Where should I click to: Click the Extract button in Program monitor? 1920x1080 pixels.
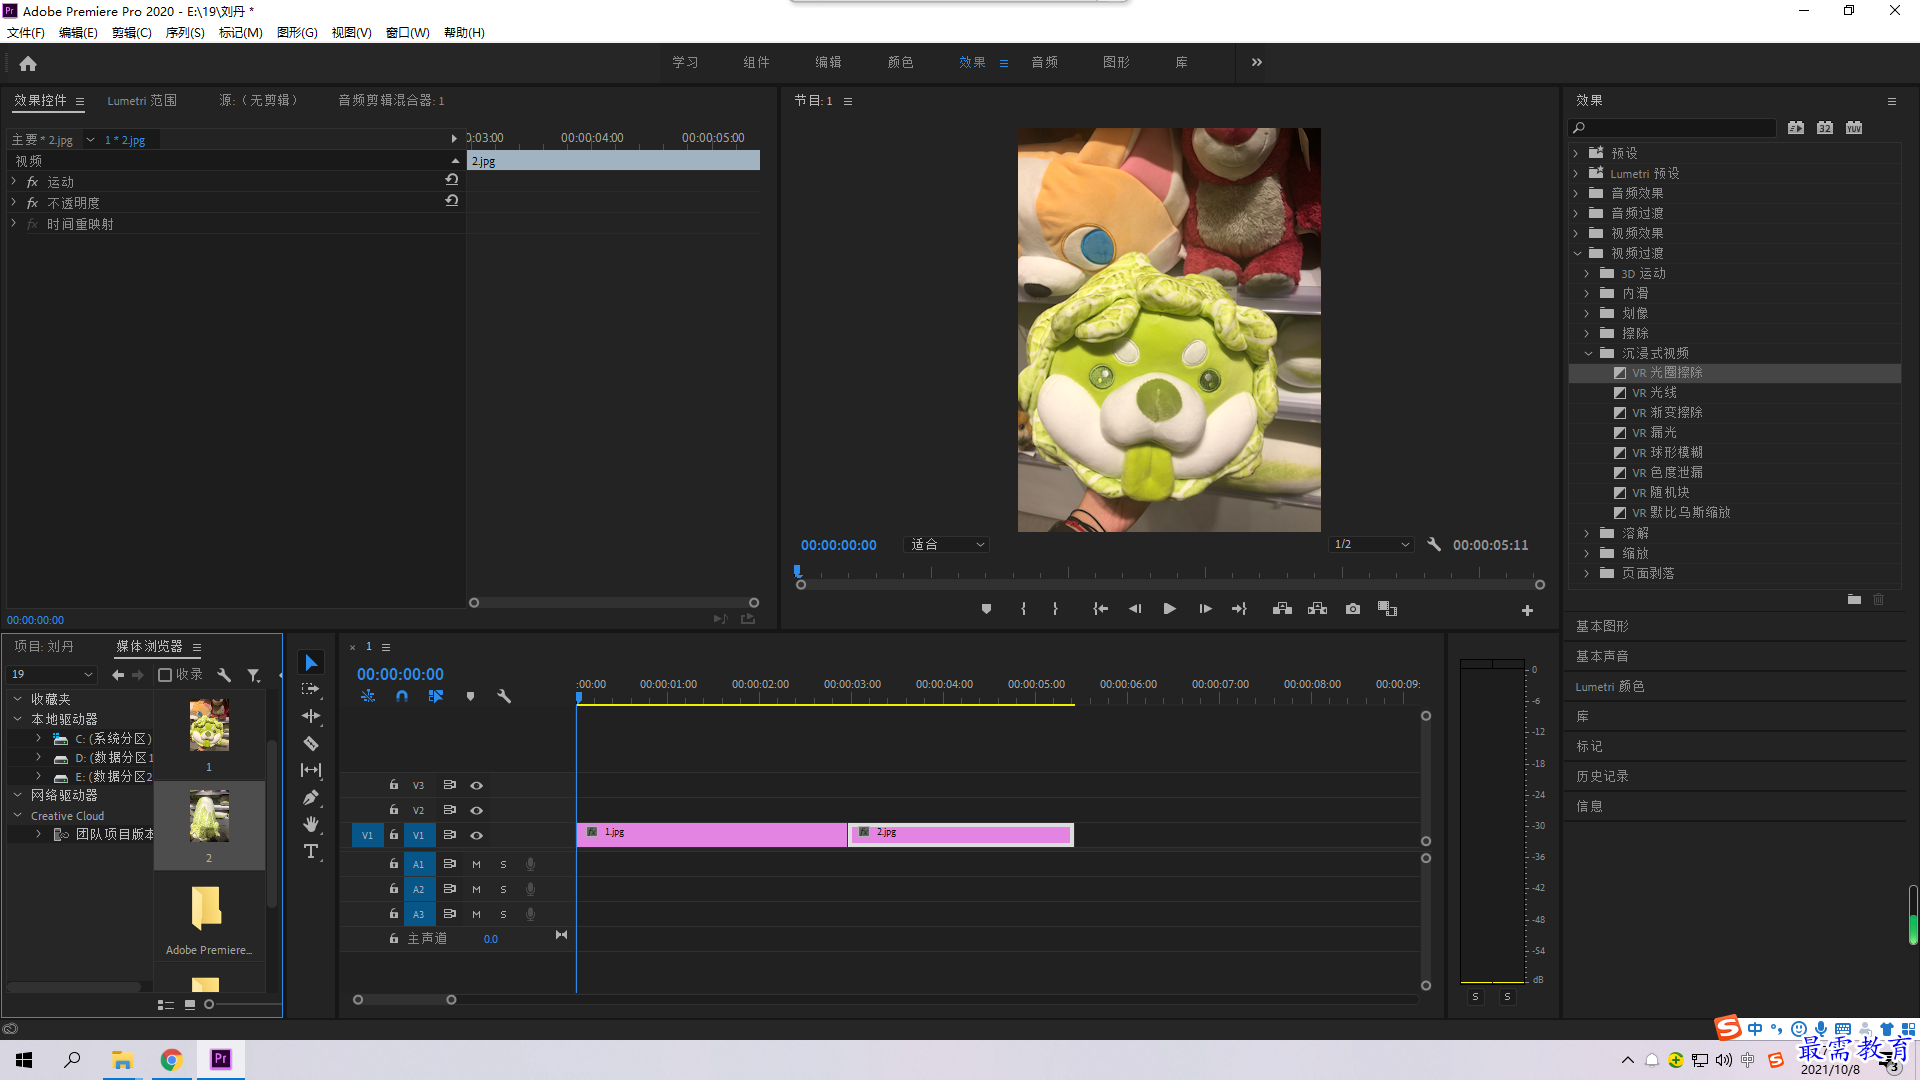(x=1317, y=609)
